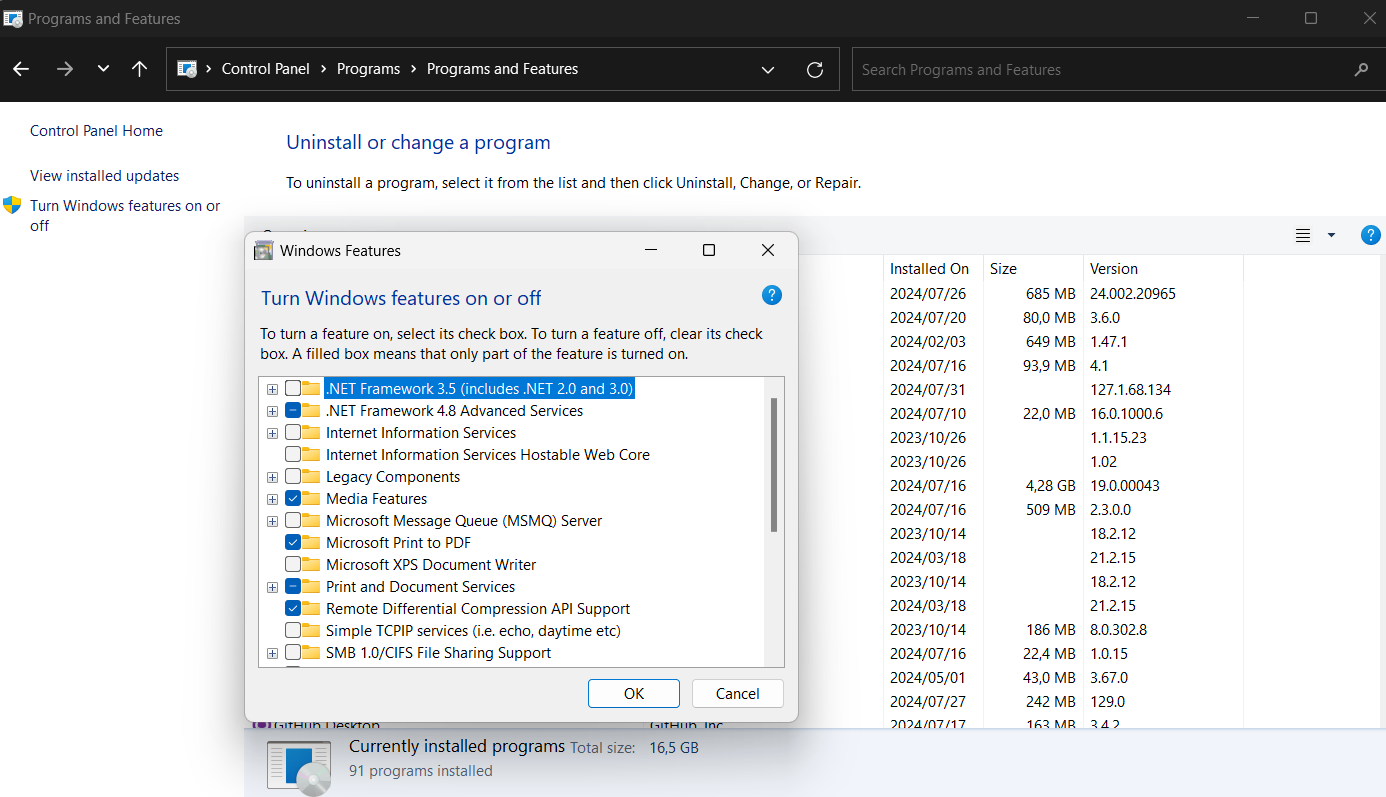
Task: Expand Legacy Components node
Action: tap(272, 477)
